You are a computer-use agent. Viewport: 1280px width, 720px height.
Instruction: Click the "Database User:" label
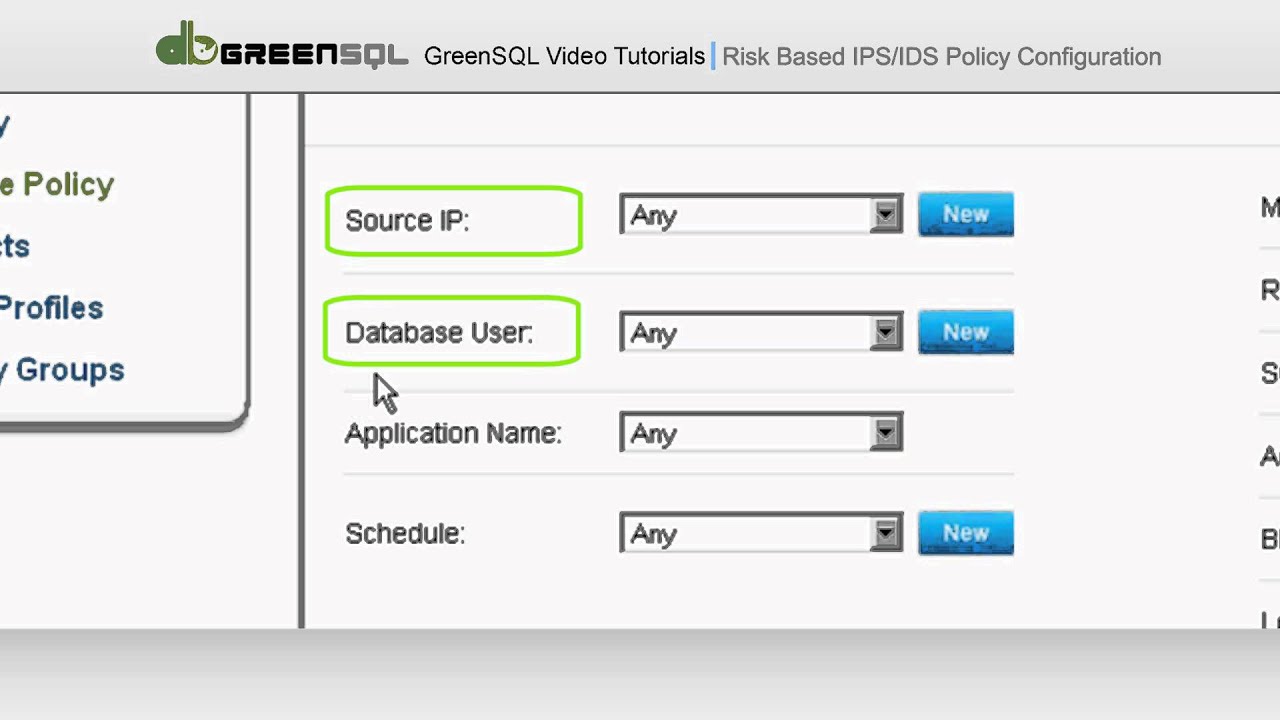point(439,333)
